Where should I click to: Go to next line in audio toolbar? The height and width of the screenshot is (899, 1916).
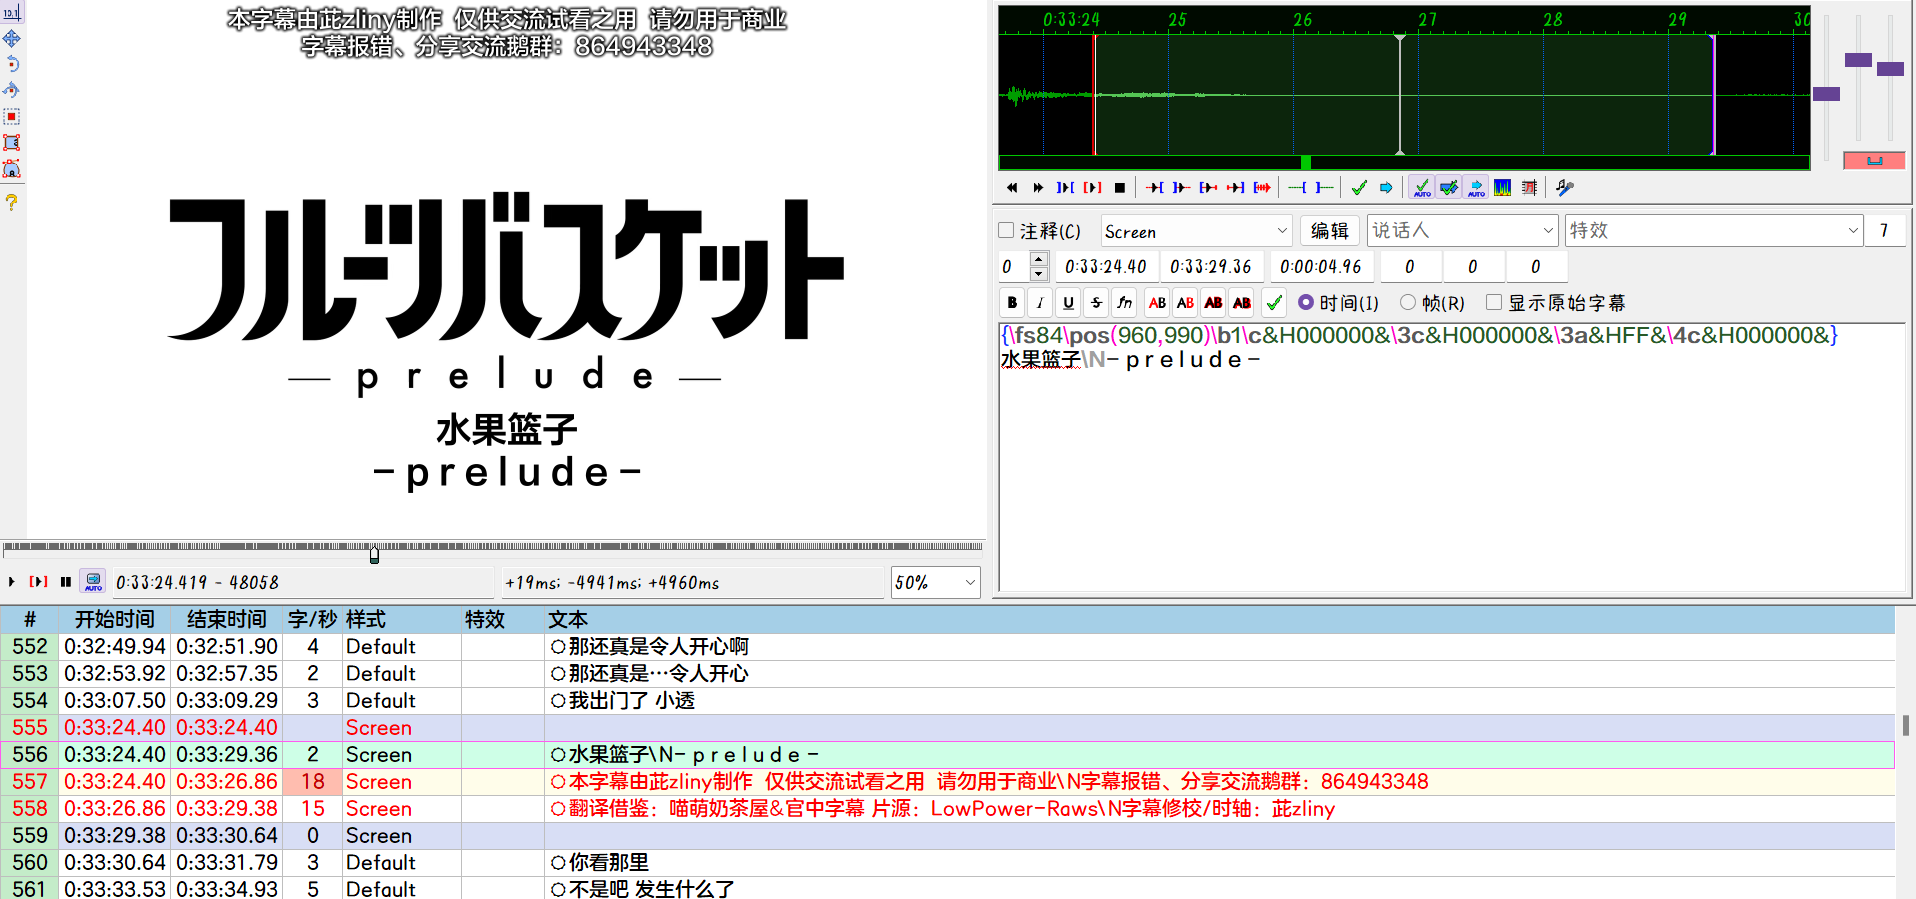[x=1038, y=187]
